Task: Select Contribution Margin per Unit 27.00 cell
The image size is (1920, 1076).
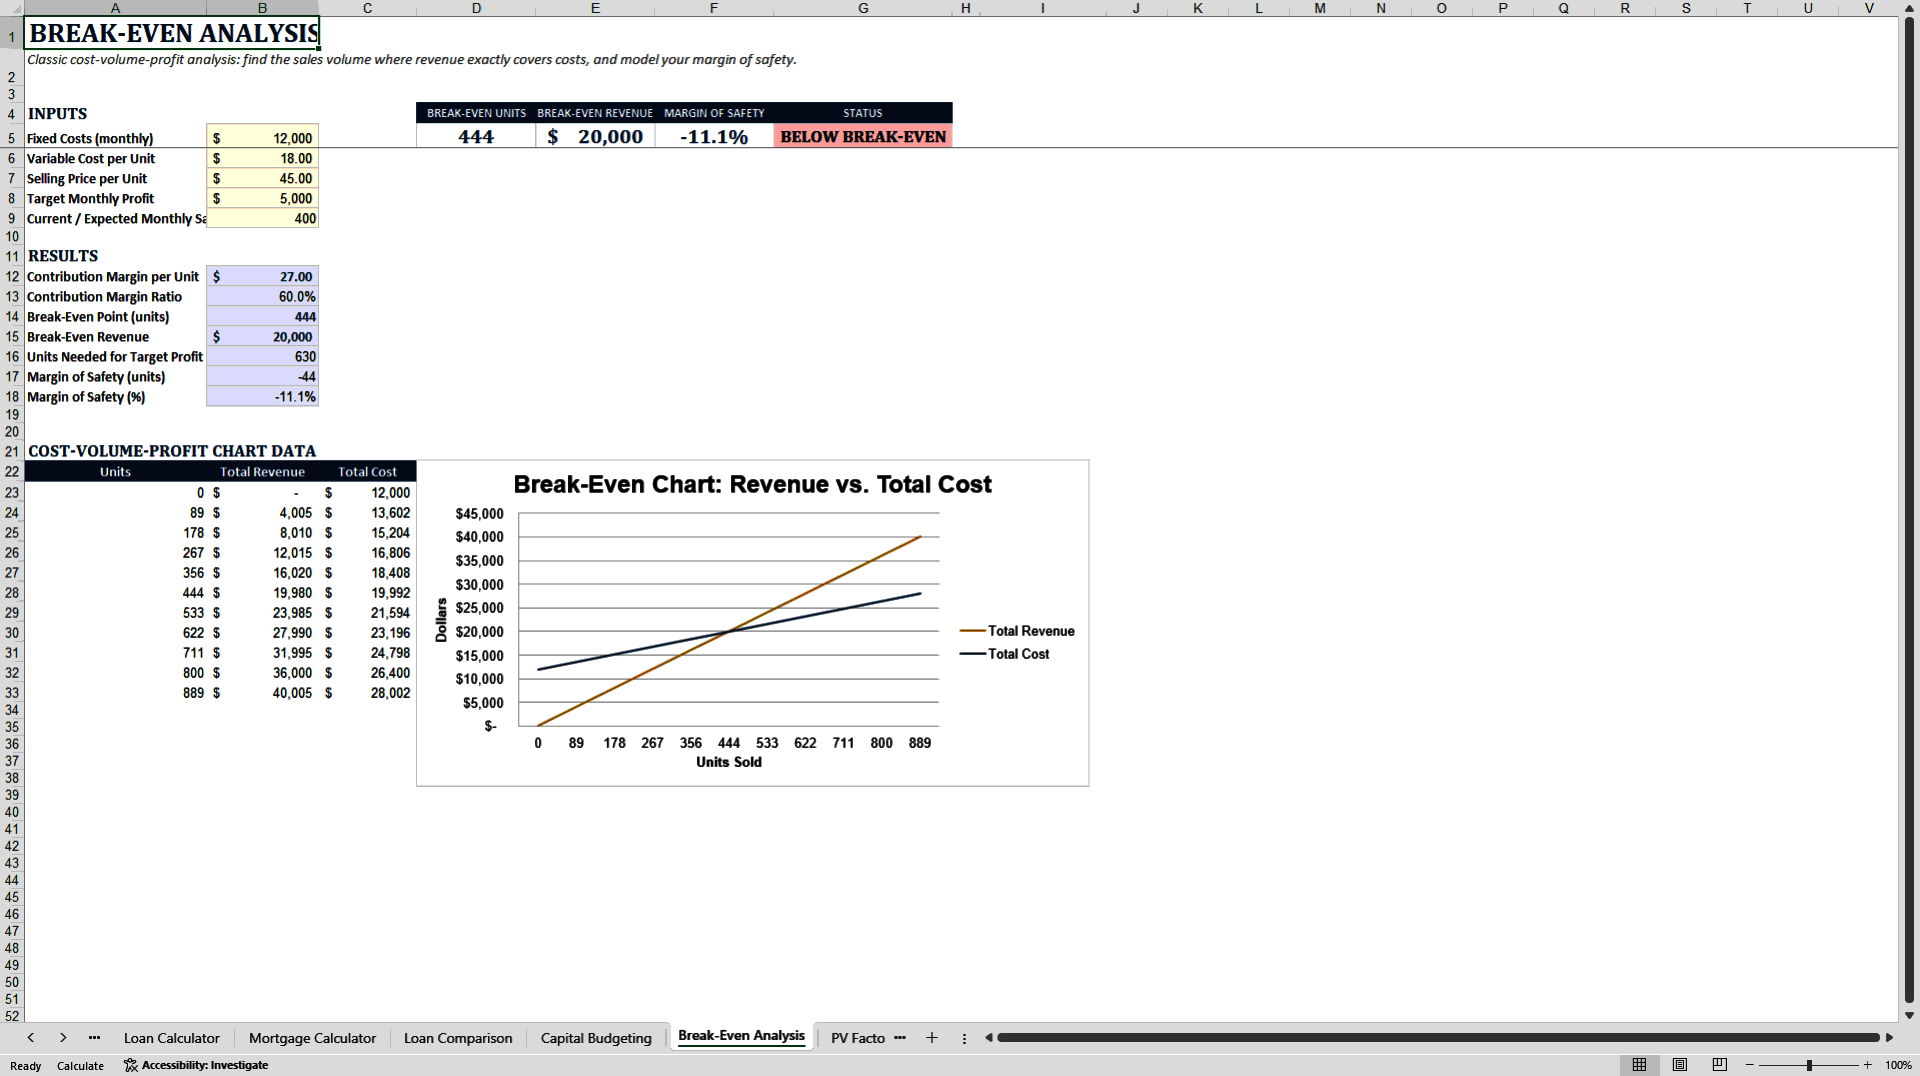Action: pos(262,277)
